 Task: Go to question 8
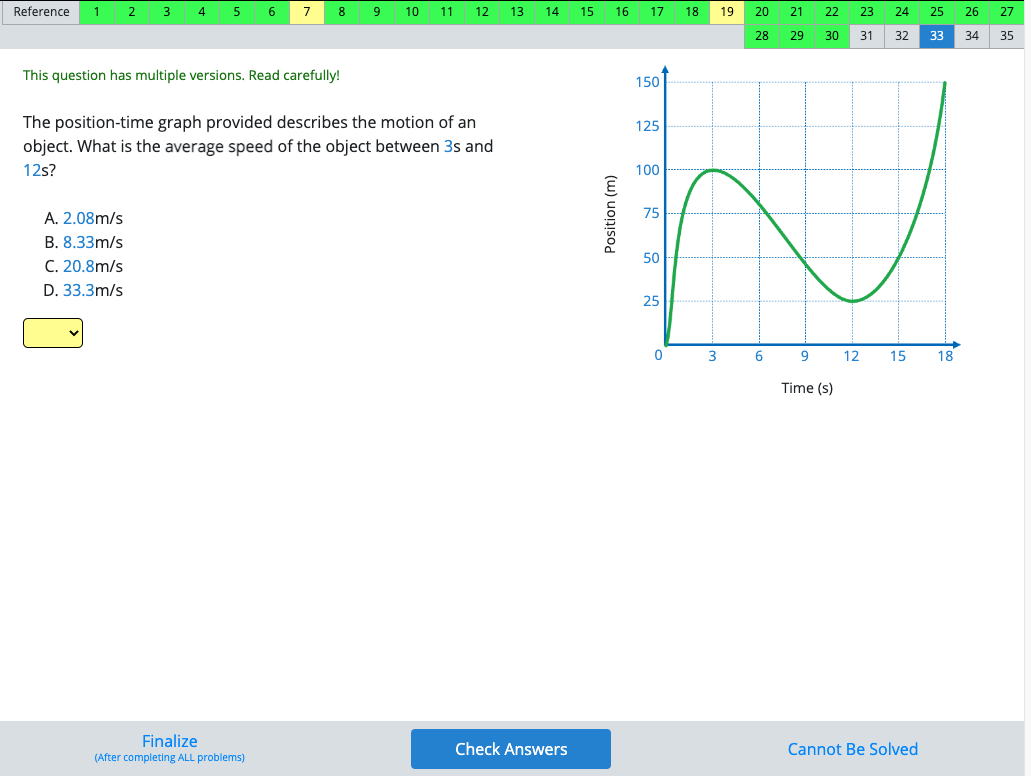[x=342, y=12]
